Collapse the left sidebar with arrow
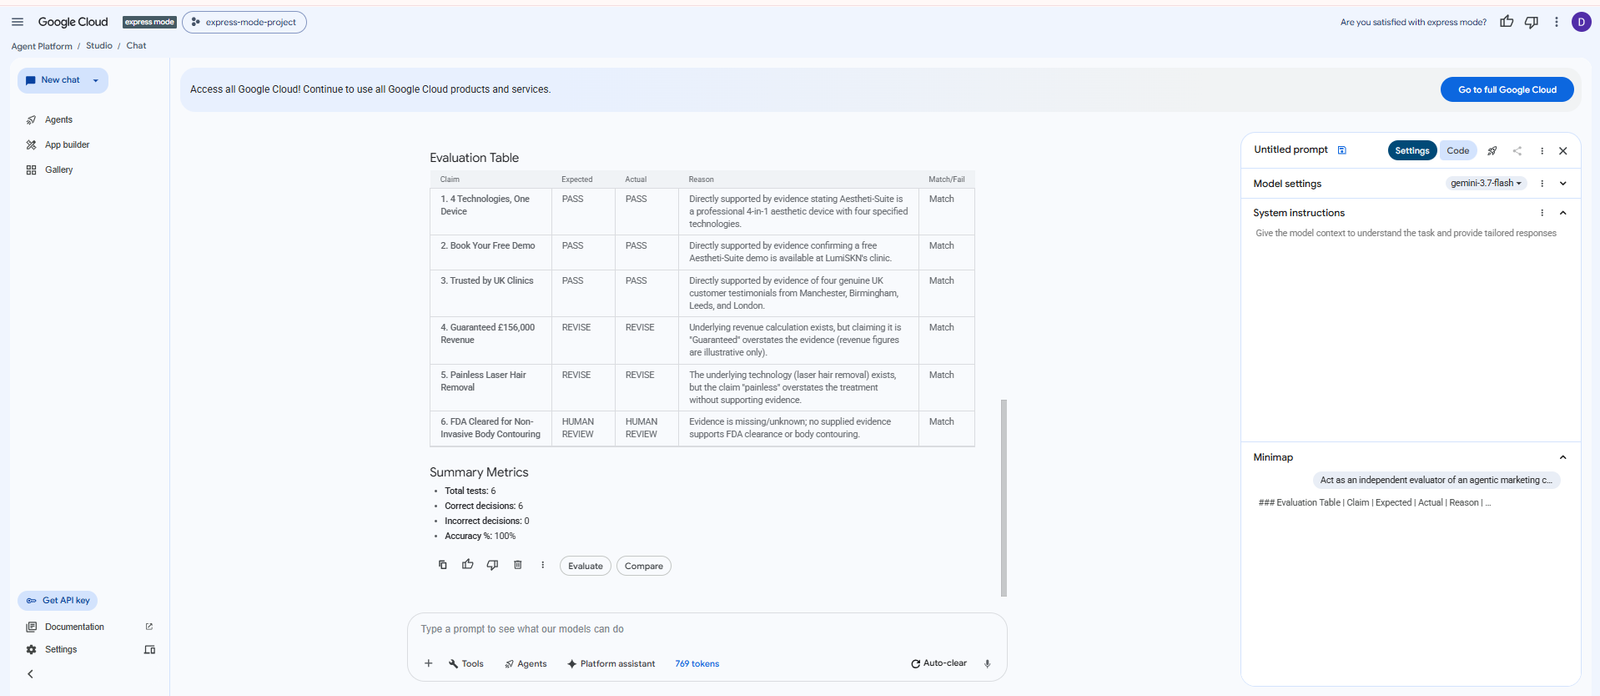The width and height of the screenshot is (1600, 696). [x=30, y=674]
